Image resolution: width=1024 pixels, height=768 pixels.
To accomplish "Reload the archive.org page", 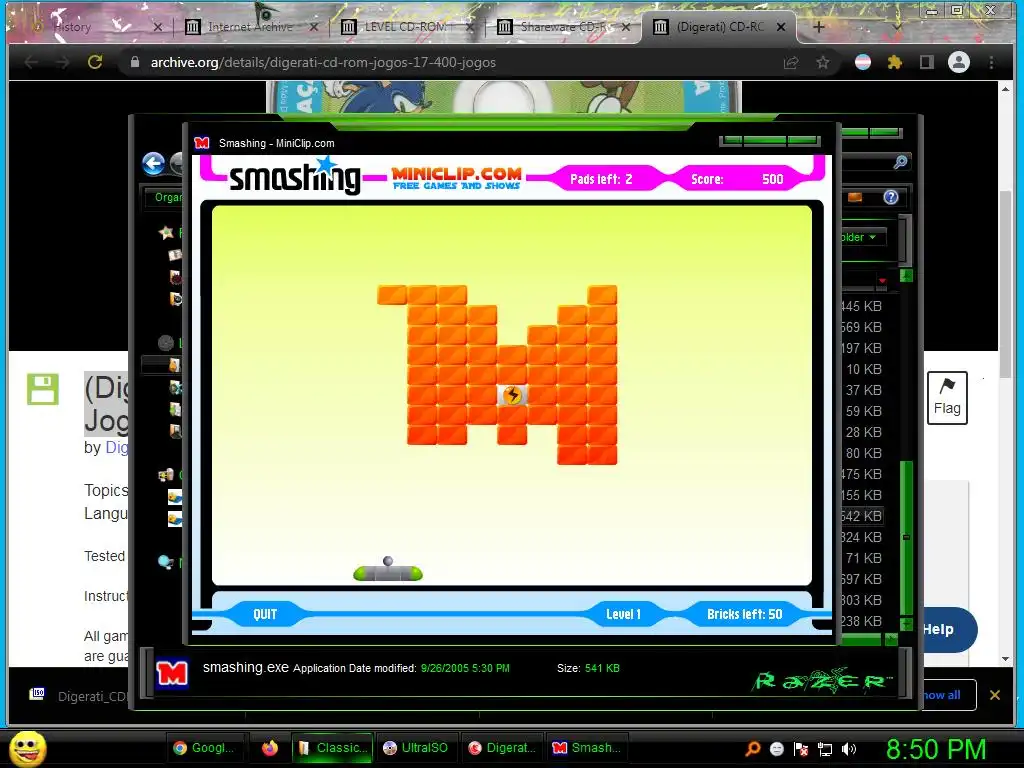I will pos(95,62).
